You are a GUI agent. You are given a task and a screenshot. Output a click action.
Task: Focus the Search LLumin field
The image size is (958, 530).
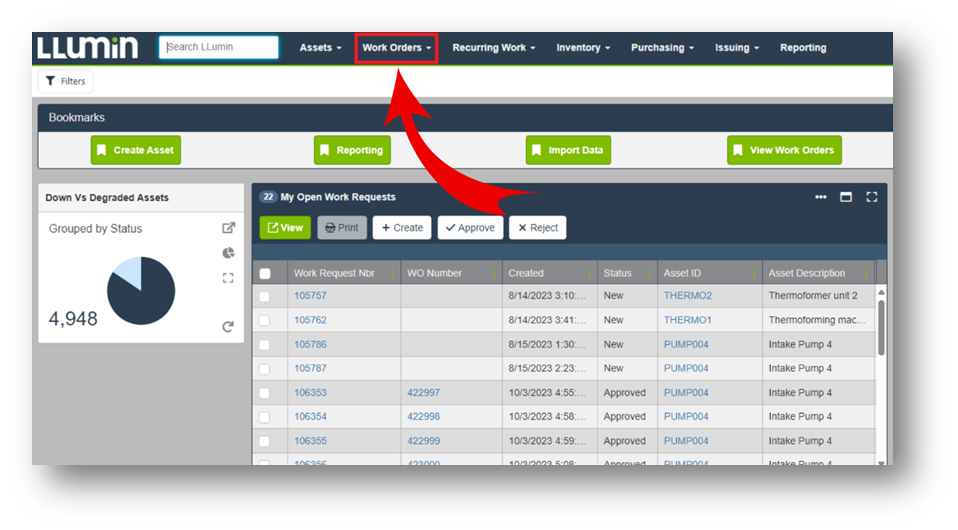pyautogui.click(x=219, y=47)
